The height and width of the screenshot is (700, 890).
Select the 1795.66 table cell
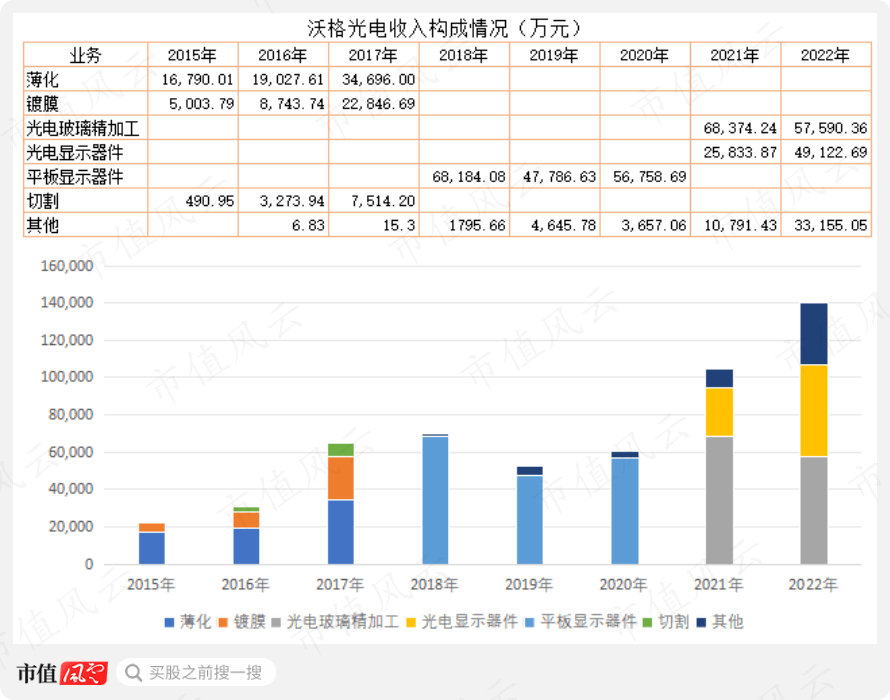click(464, 225)
